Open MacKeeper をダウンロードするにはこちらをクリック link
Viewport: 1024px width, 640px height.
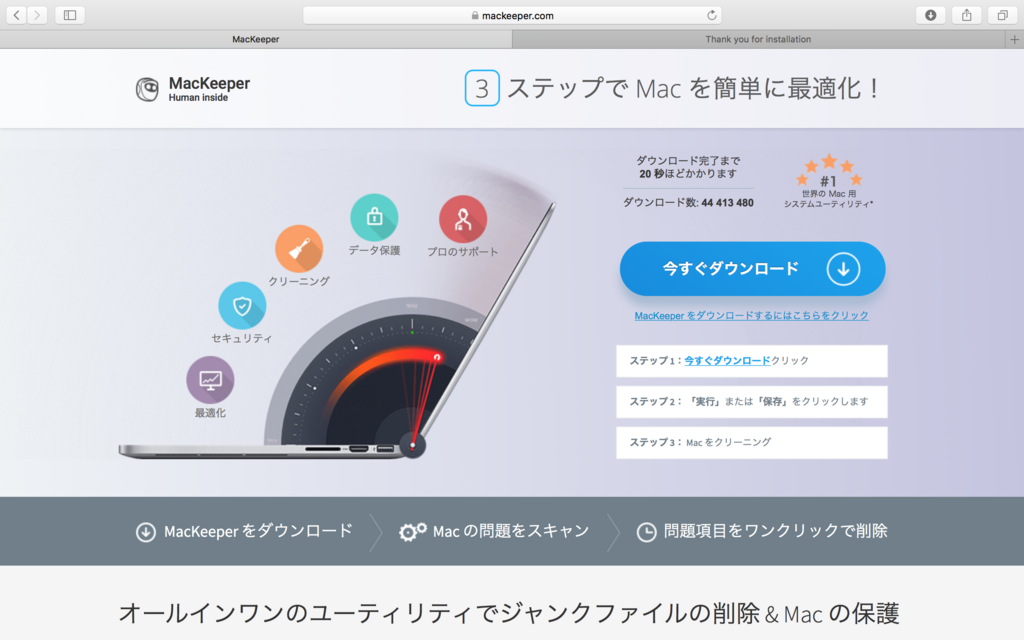click(x=752, y=315)
